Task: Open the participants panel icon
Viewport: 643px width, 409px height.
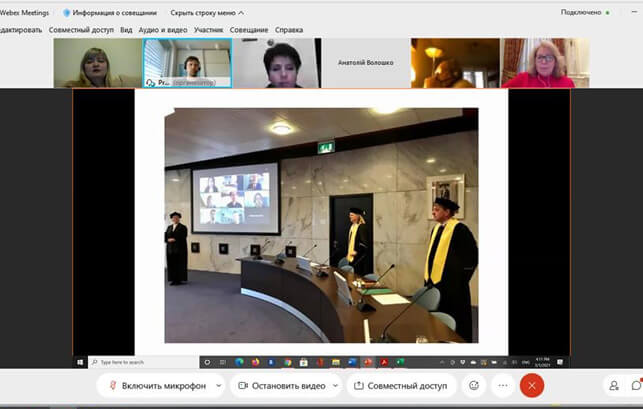Action: (x=614, y=386)
